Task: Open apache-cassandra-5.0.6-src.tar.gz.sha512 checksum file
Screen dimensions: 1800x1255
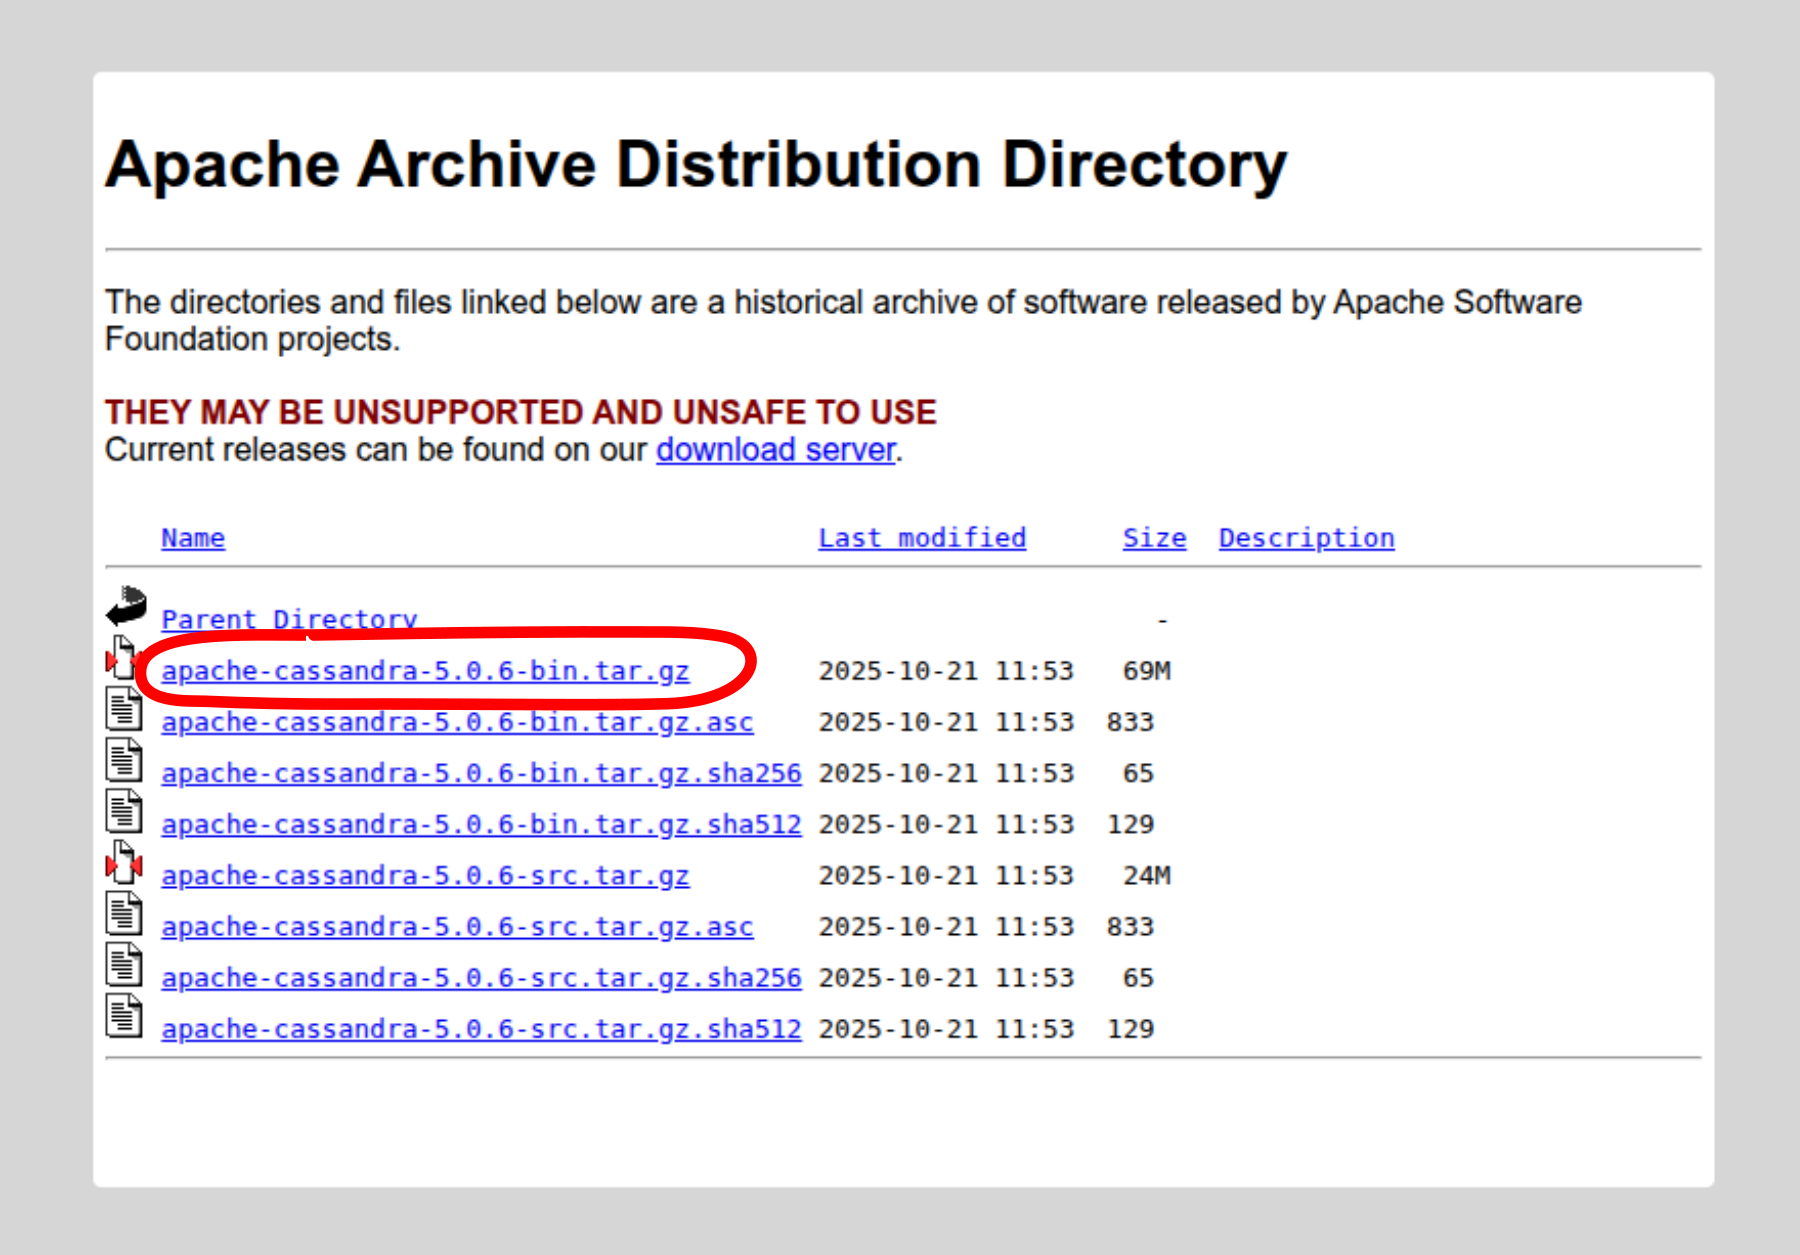Action: point(481,1029)
